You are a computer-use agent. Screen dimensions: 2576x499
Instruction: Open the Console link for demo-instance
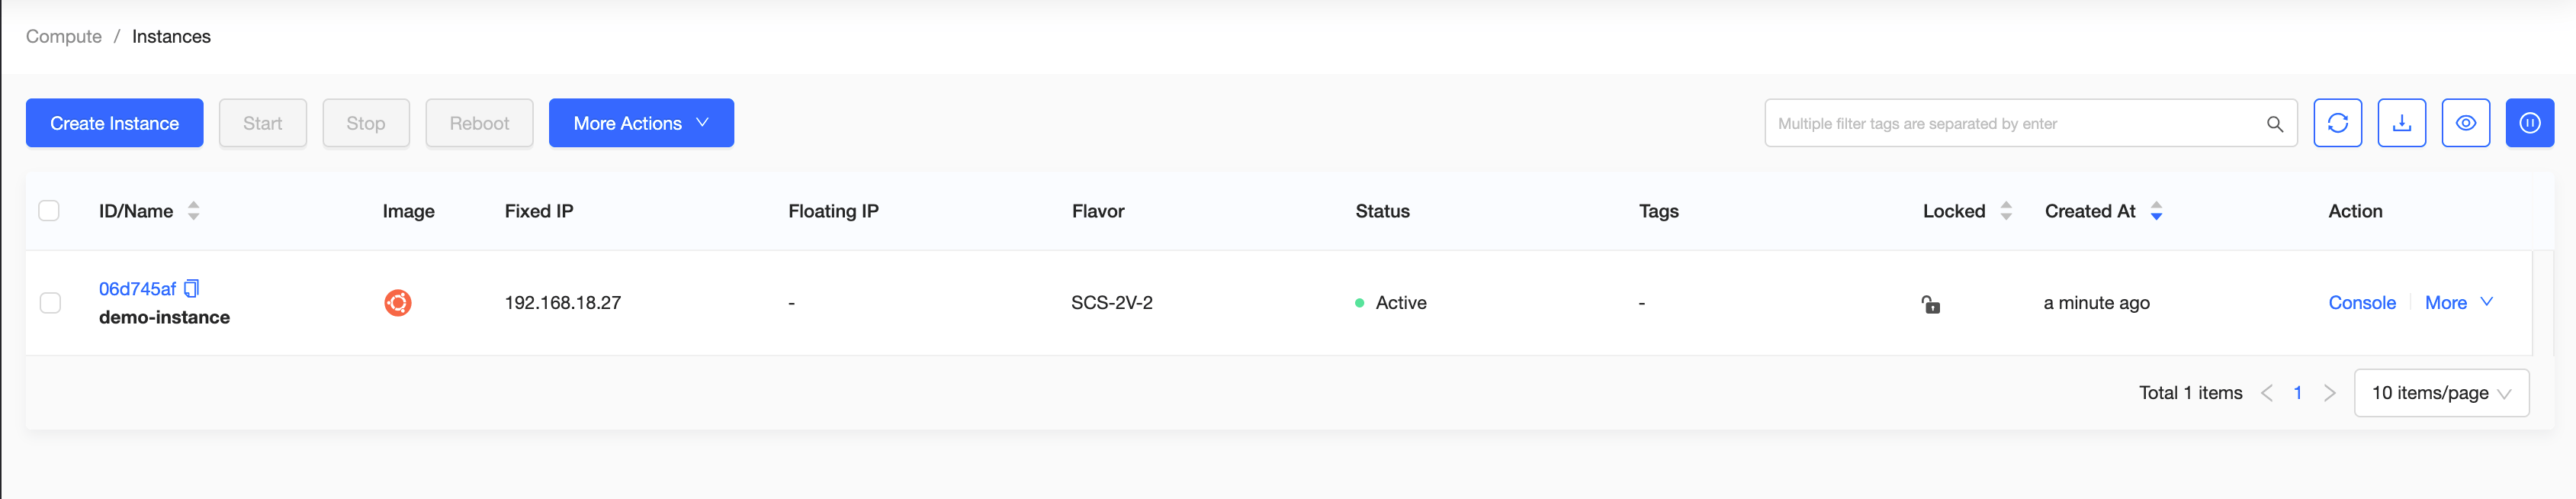(2361, 303)
